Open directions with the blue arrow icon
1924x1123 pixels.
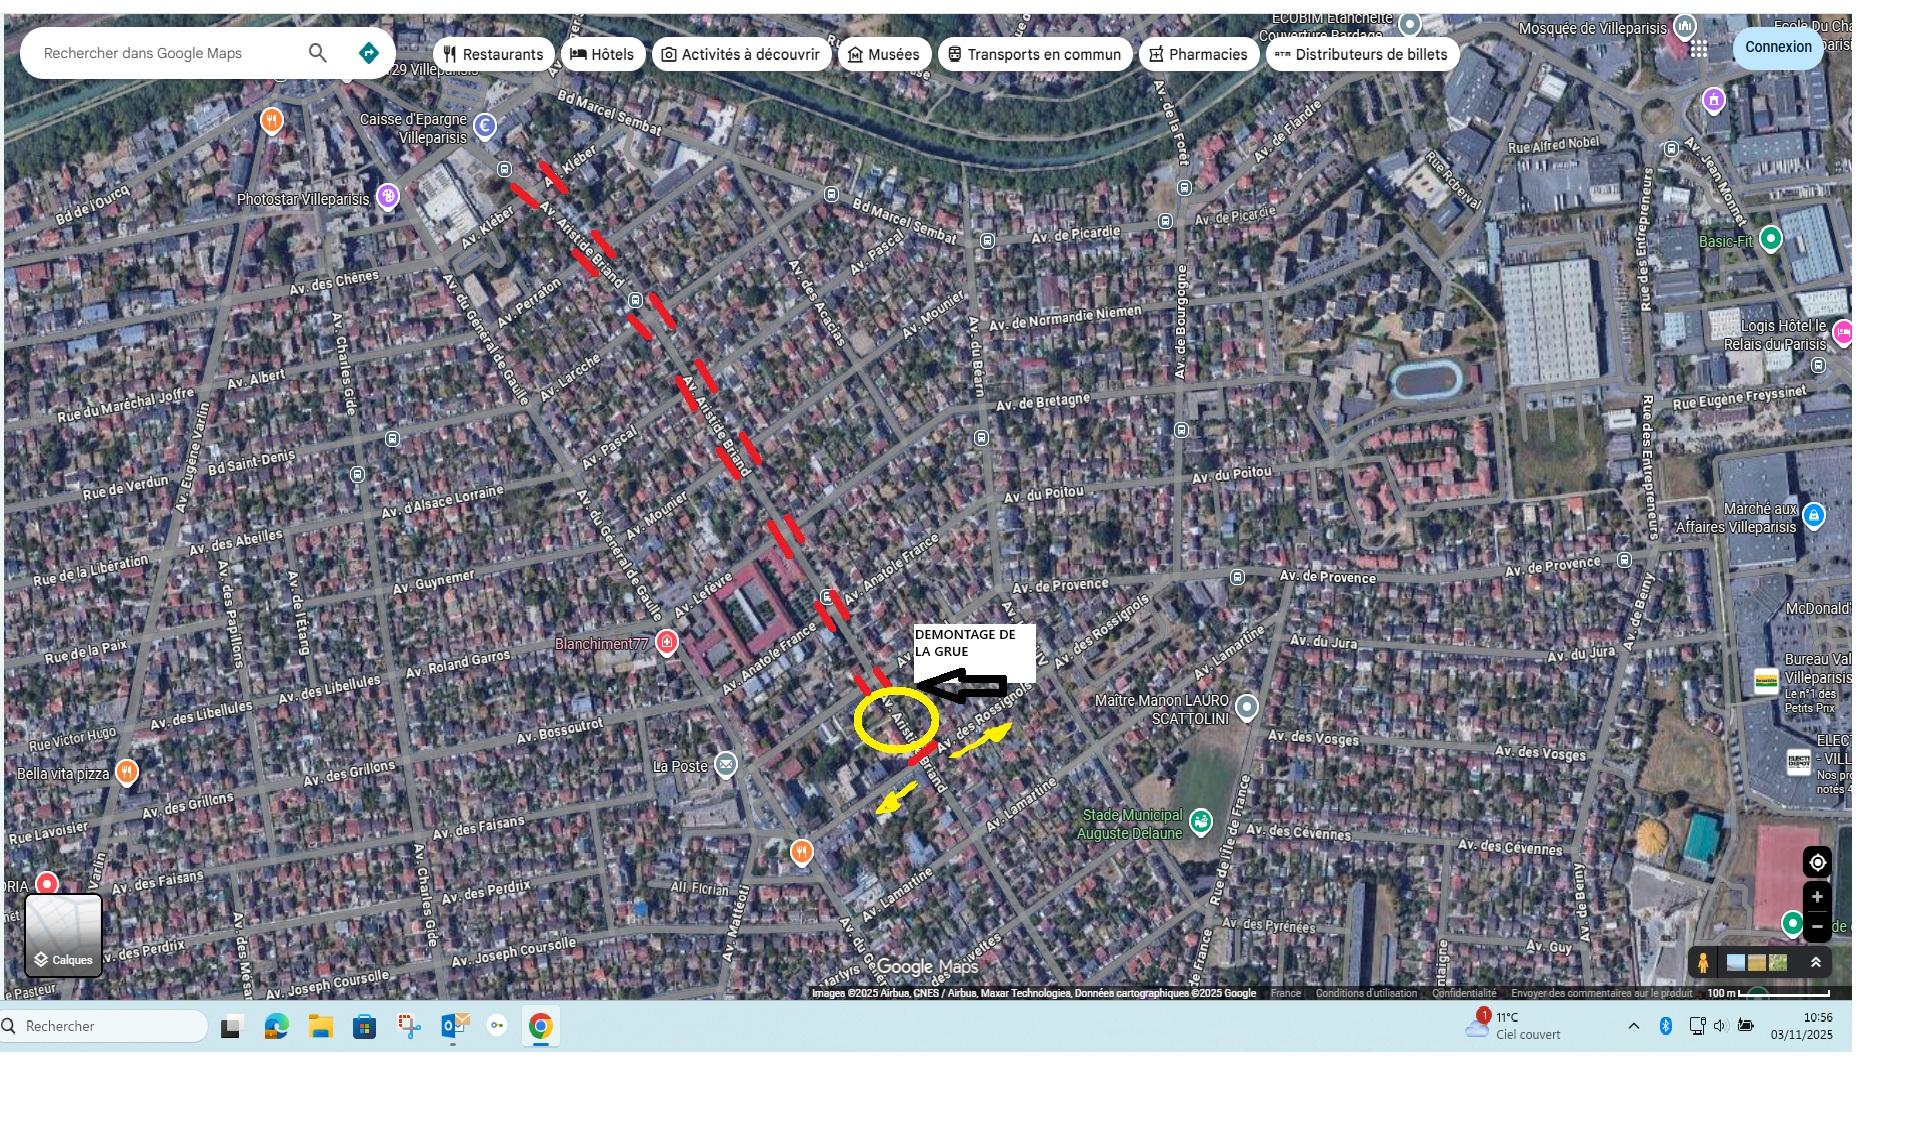pos(369,53)
